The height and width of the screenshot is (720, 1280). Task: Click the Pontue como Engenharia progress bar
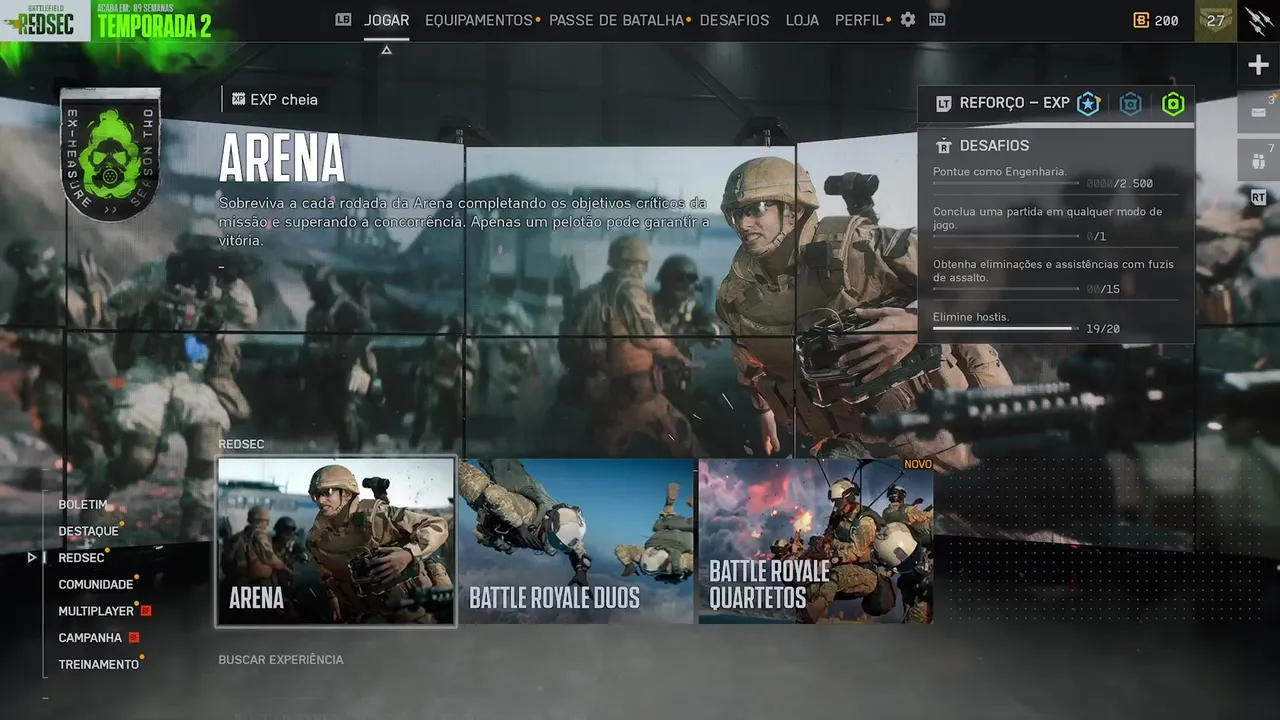click(x=1006, y=184)
